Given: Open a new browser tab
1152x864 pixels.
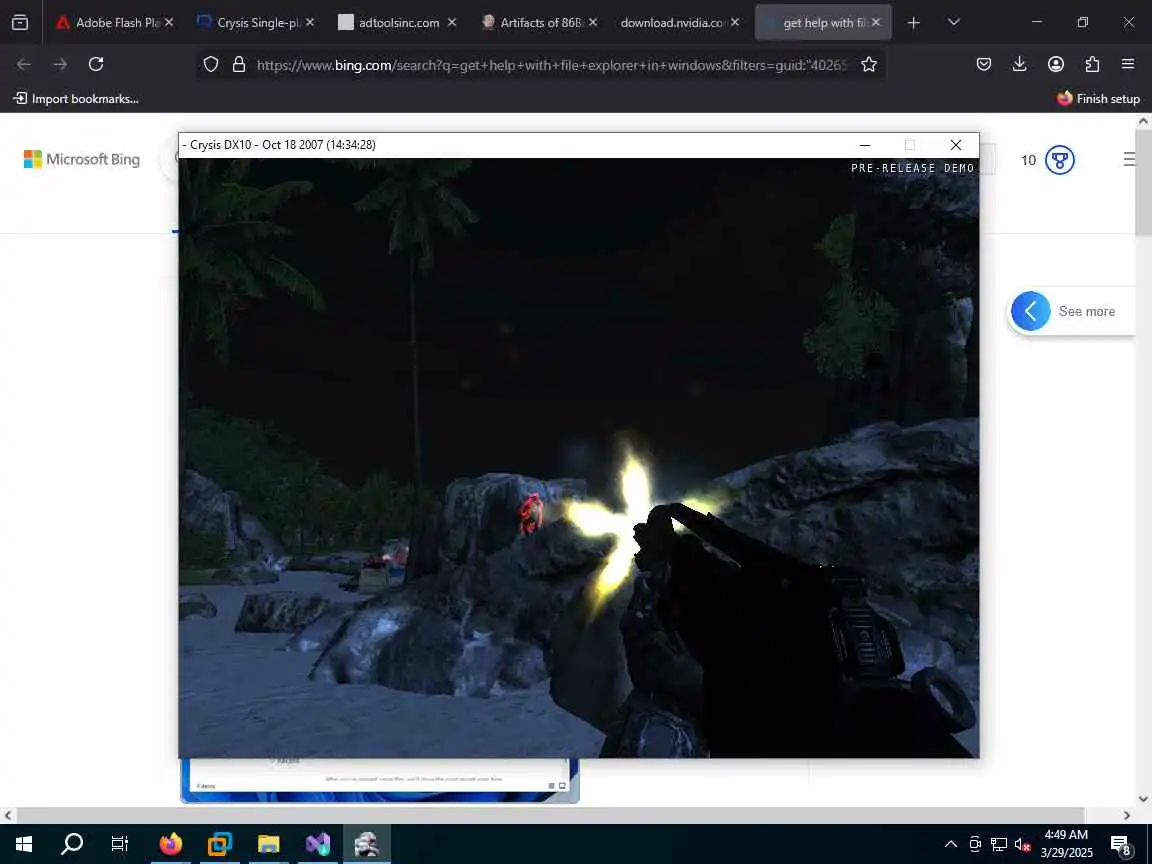Looking at the screenshot, I should 913,23.
